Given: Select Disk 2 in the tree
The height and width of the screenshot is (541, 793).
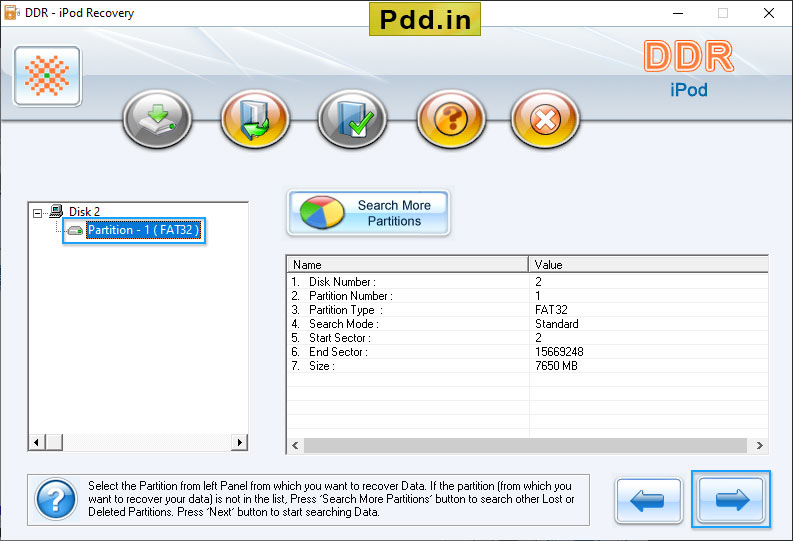Looking at the screenshot, I should (x=84, y=211).
